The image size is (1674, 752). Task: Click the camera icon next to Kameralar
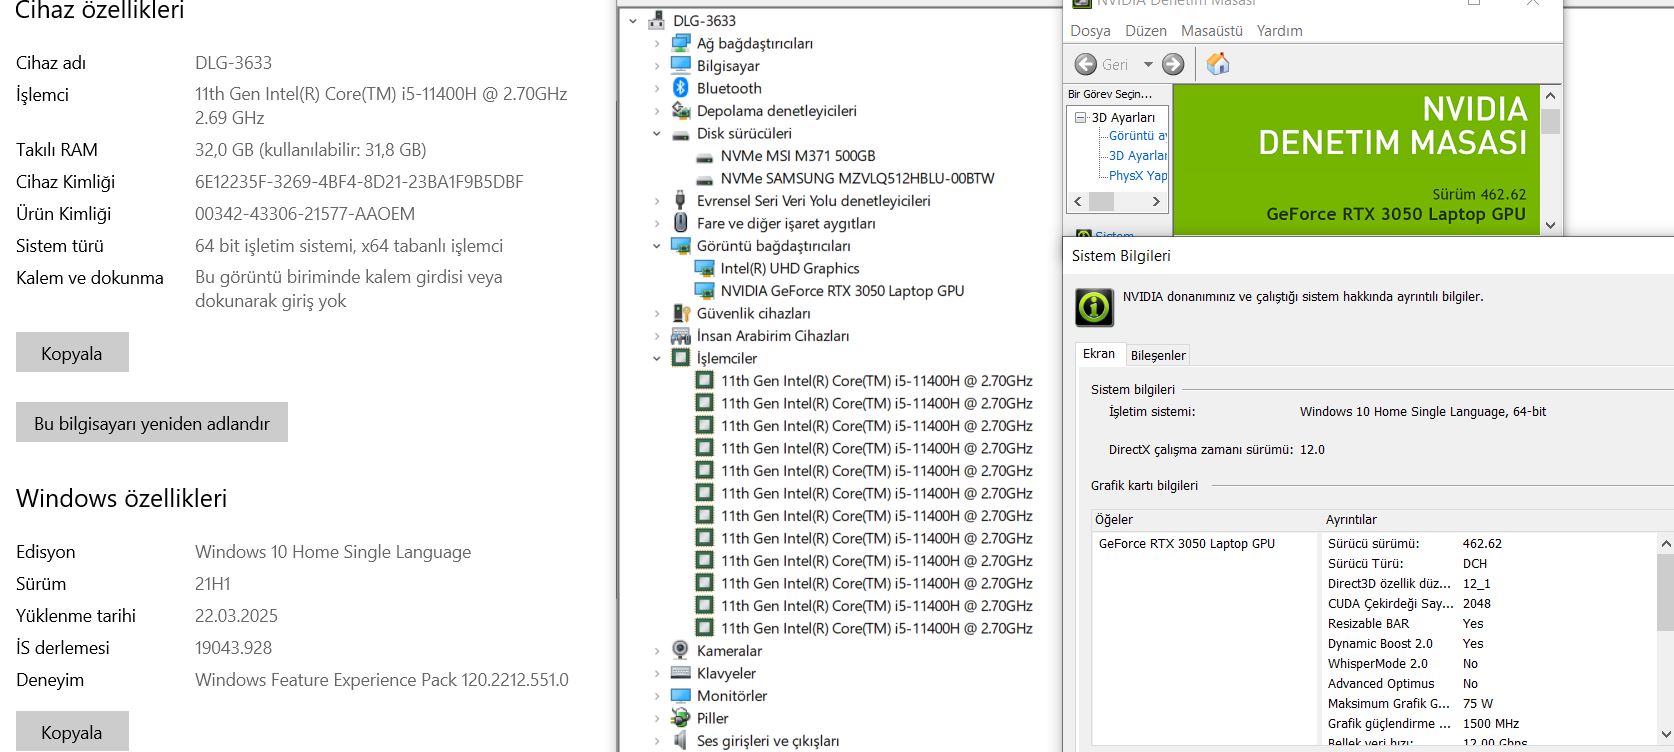click(x=681, y=650)
